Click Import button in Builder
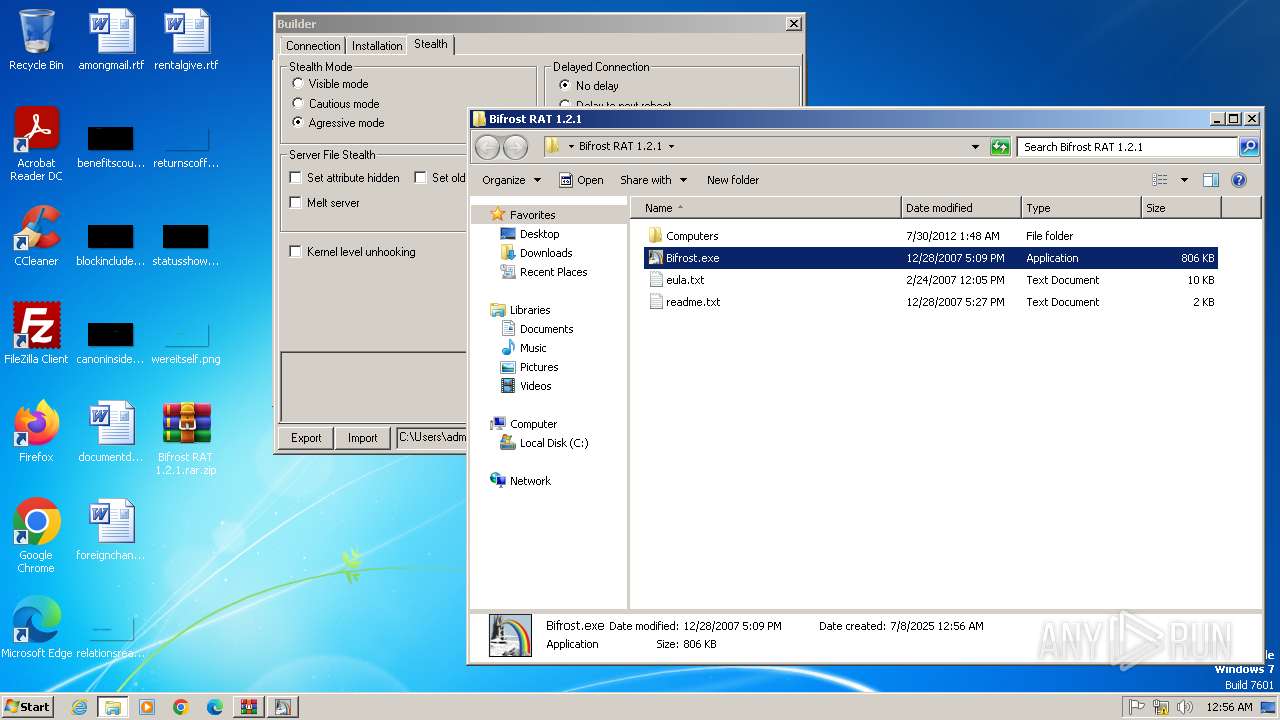 point(362,438)
